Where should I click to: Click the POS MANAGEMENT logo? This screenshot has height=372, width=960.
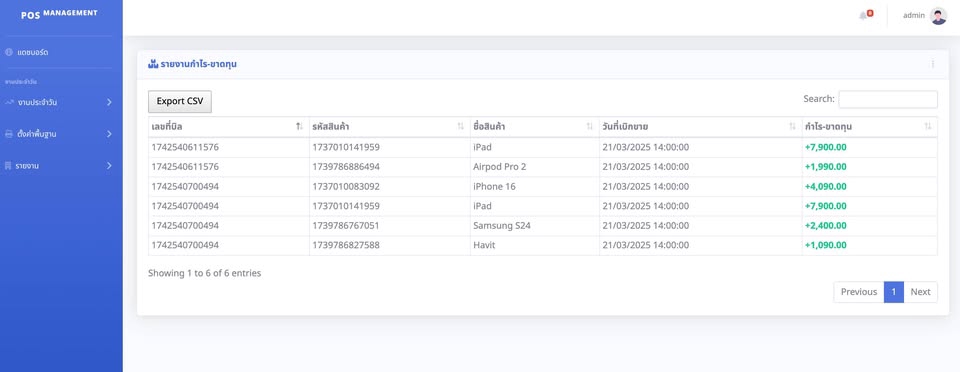tap(59, 14)
